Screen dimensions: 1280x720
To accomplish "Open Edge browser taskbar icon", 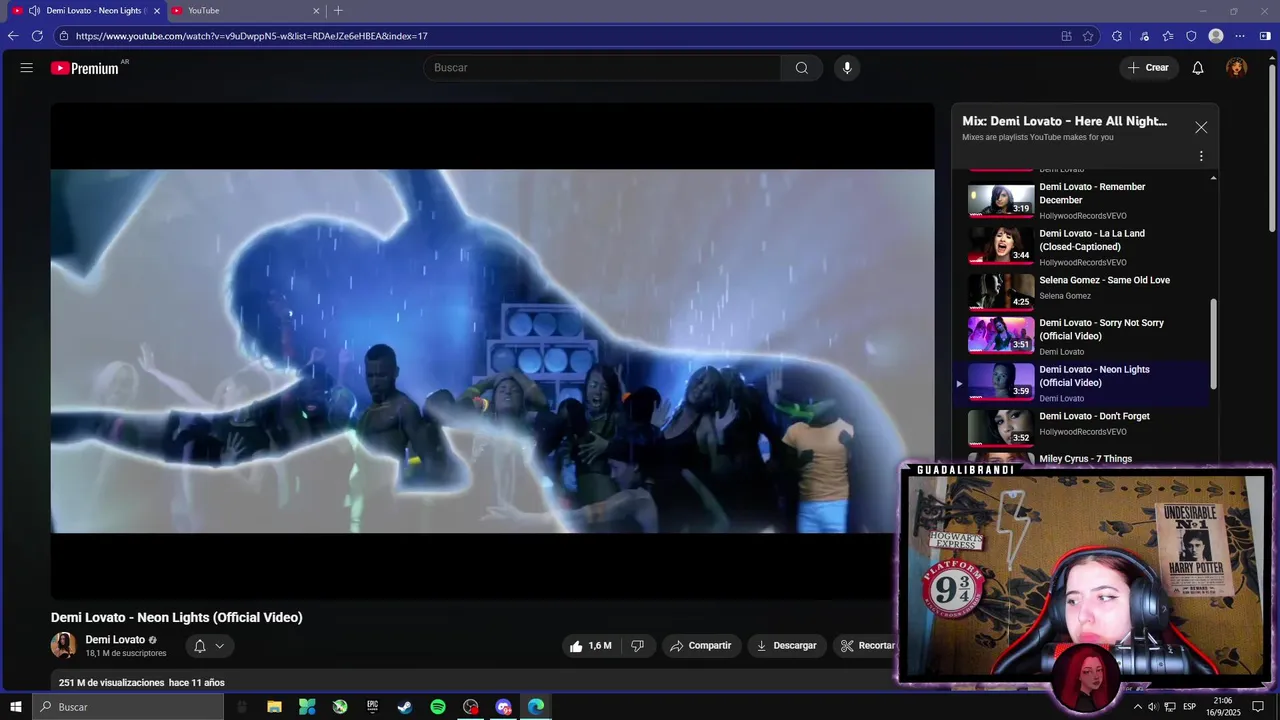I will (x=536, y=707).
